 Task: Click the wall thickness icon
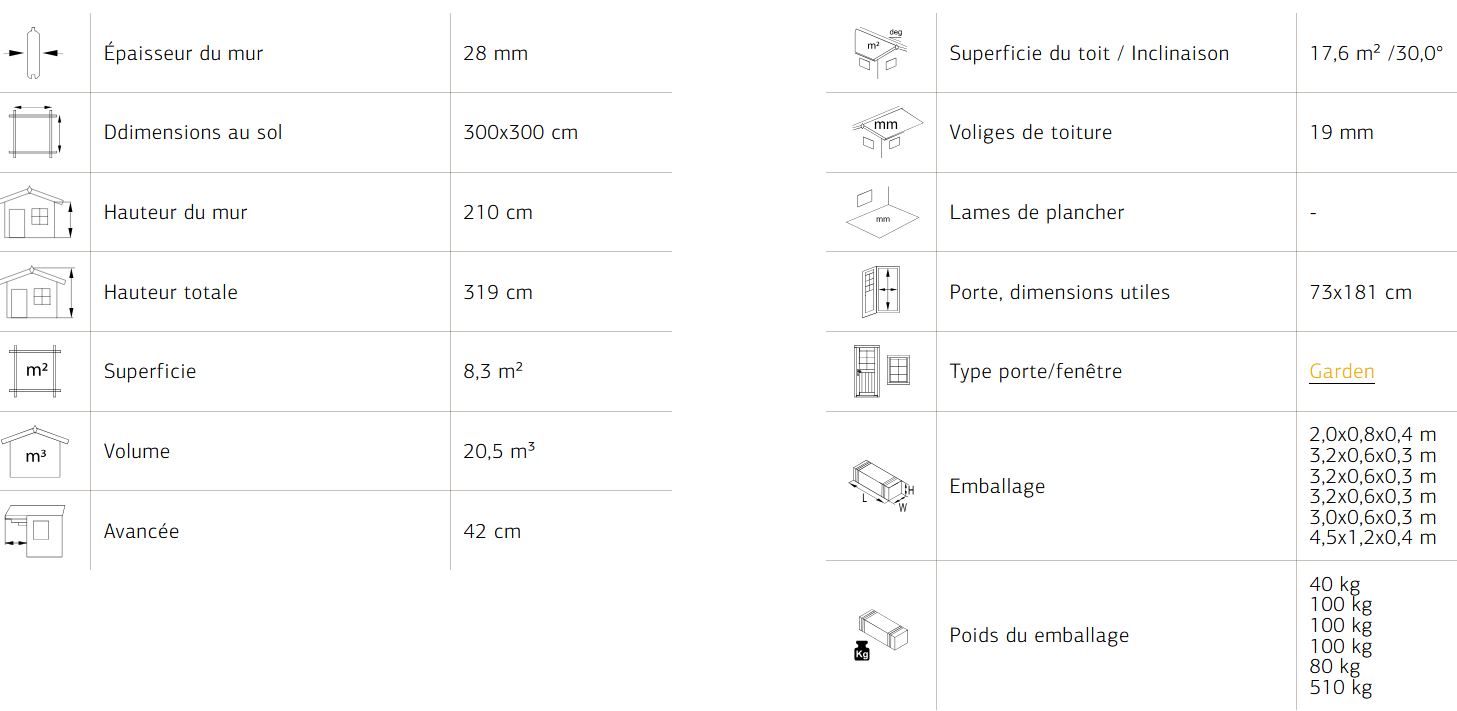coord(35,53)
